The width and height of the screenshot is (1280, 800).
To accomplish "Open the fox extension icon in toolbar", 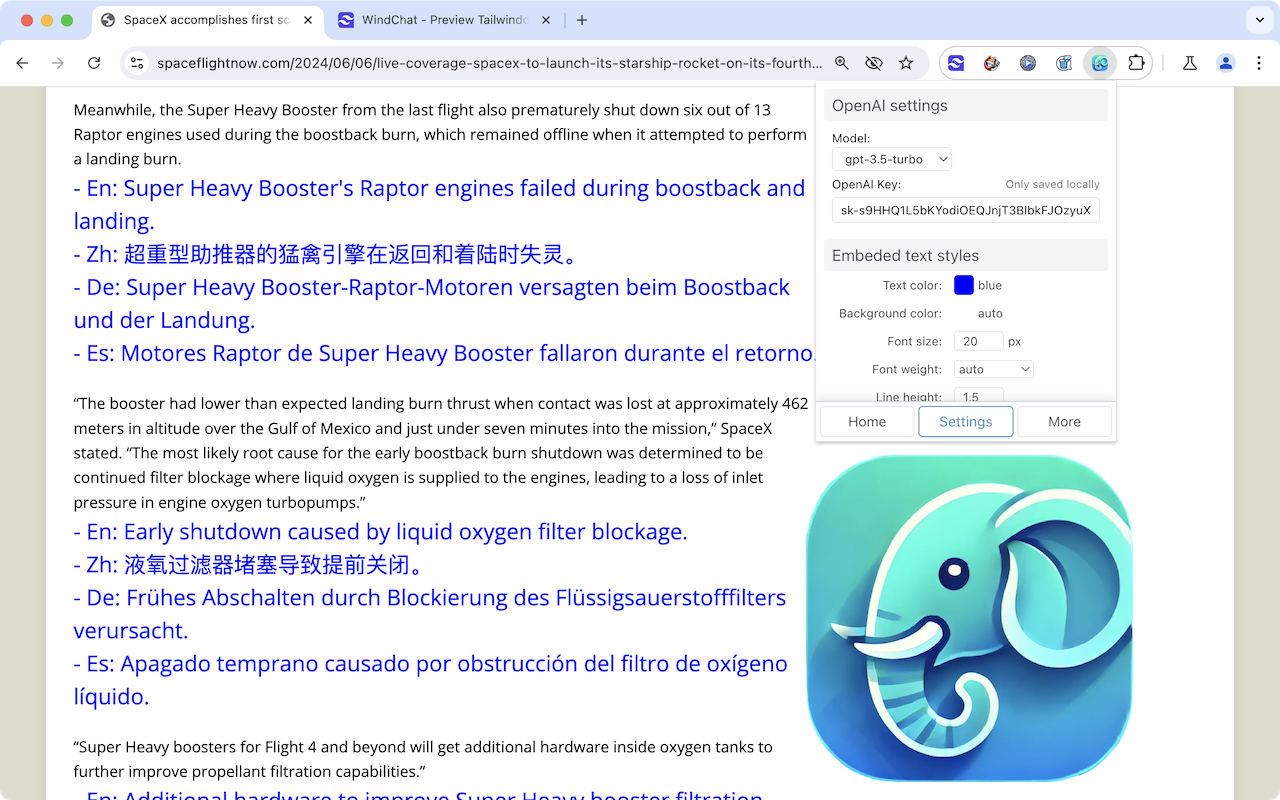I will [992, 63].
